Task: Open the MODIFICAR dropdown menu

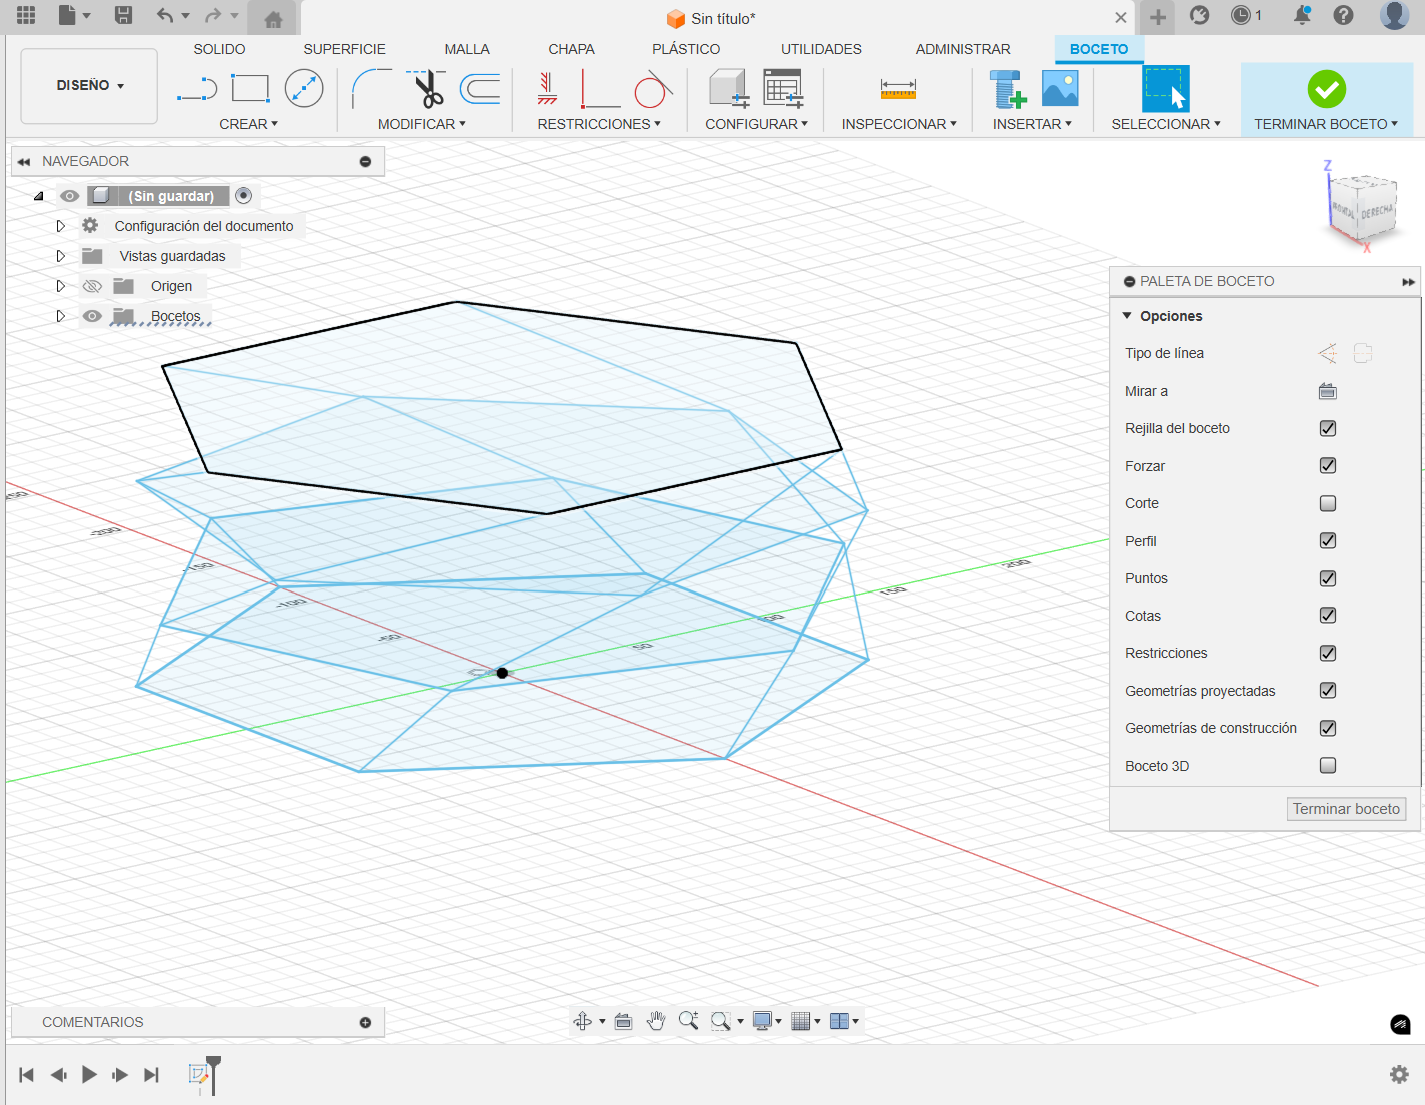Action: [x=421, y=124]
